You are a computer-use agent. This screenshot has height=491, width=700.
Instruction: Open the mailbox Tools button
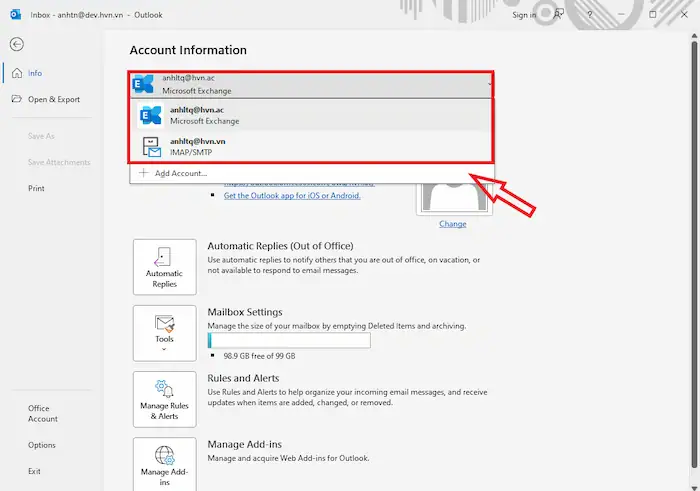tap(165, 333)
